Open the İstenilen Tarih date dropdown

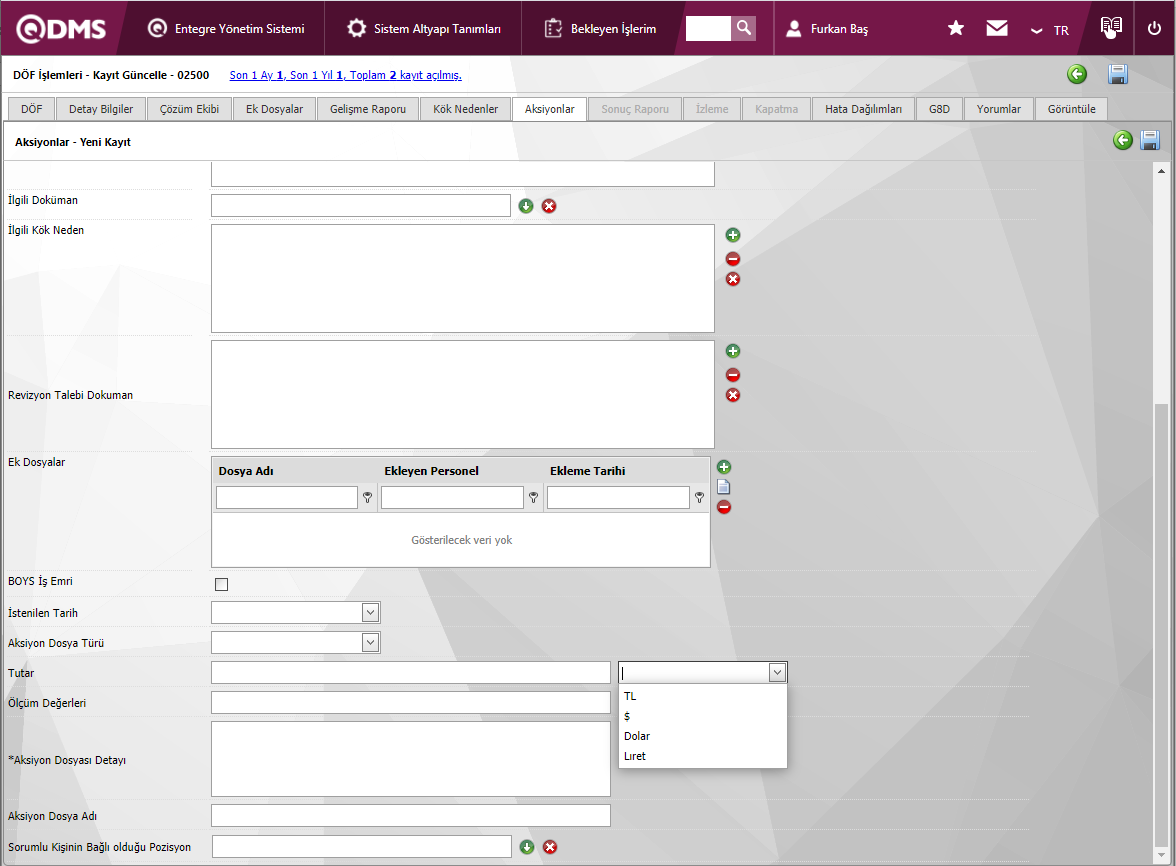click(x=370, y=613)
